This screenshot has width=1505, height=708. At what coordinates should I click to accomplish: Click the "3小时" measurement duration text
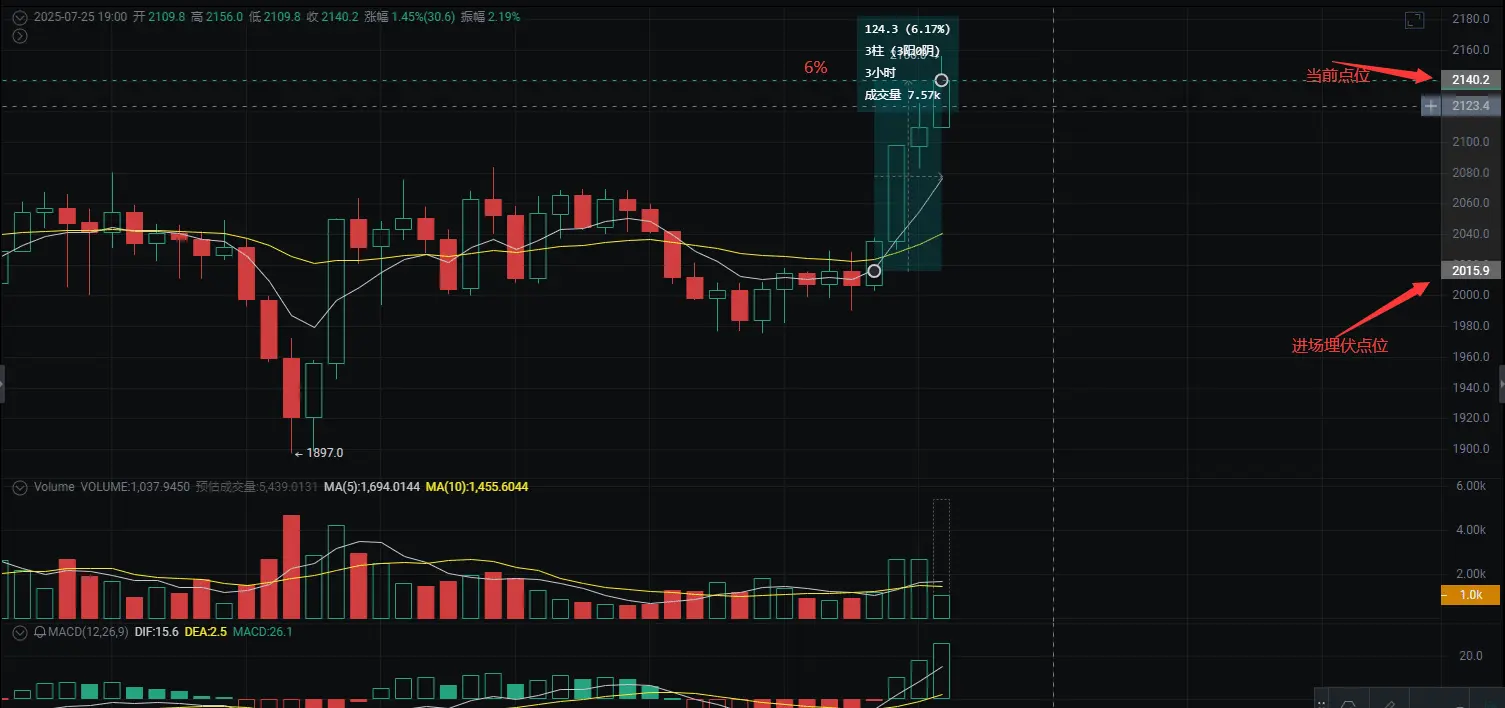[880, 73]
